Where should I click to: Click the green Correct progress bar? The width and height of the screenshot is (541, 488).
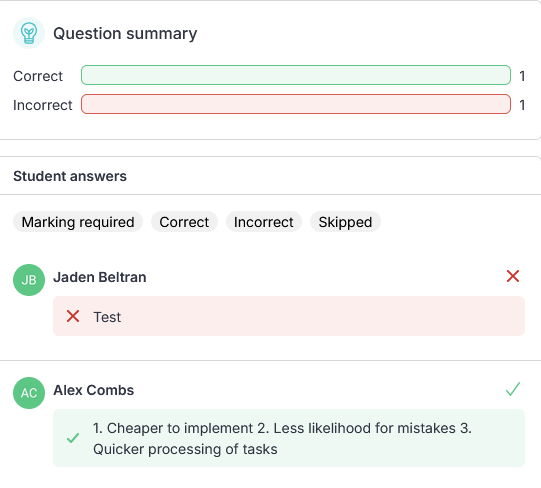tap(296, 75)
